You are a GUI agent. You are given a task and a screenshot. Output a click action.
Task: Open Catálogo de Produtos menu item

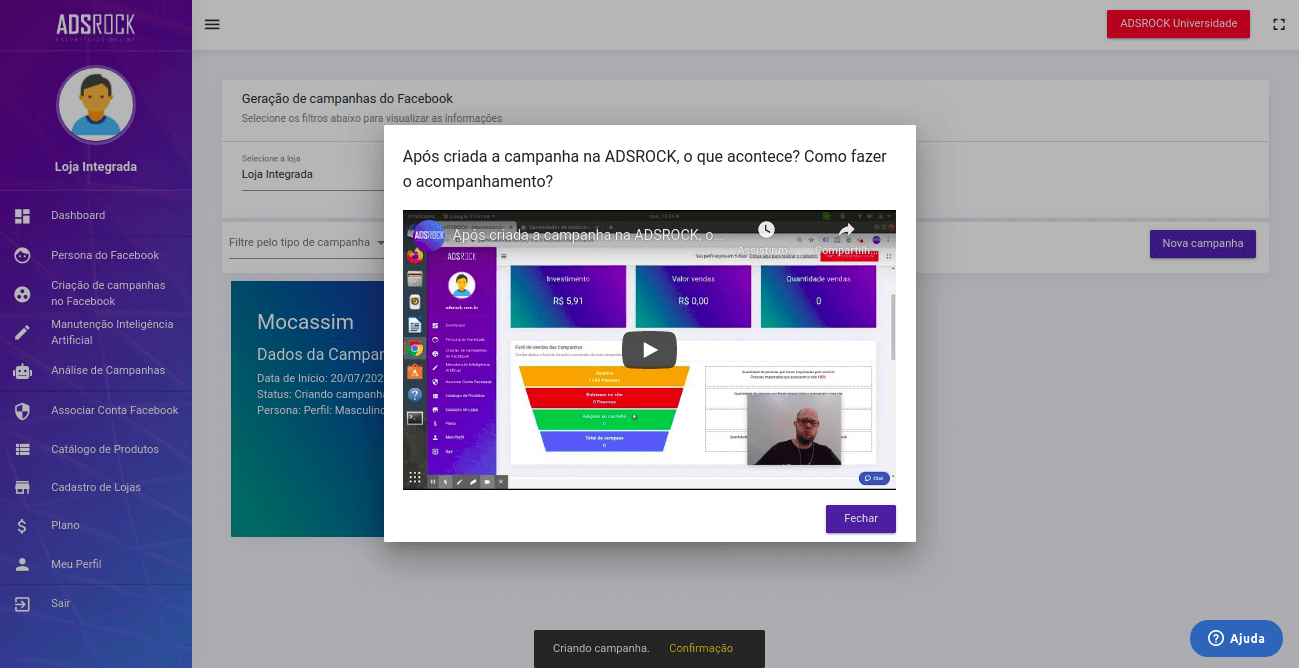(x=104, y=450)
